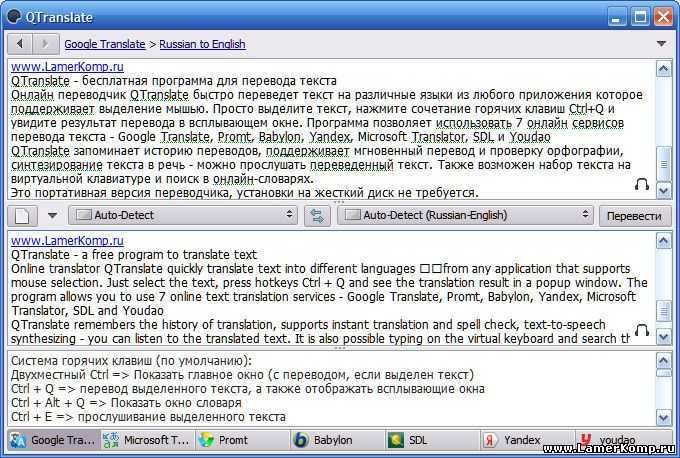Image resolution: width=680 pixels, height=458 pixels.
Task: Listen to translated text via headphones icon
Action: [642, 330]
